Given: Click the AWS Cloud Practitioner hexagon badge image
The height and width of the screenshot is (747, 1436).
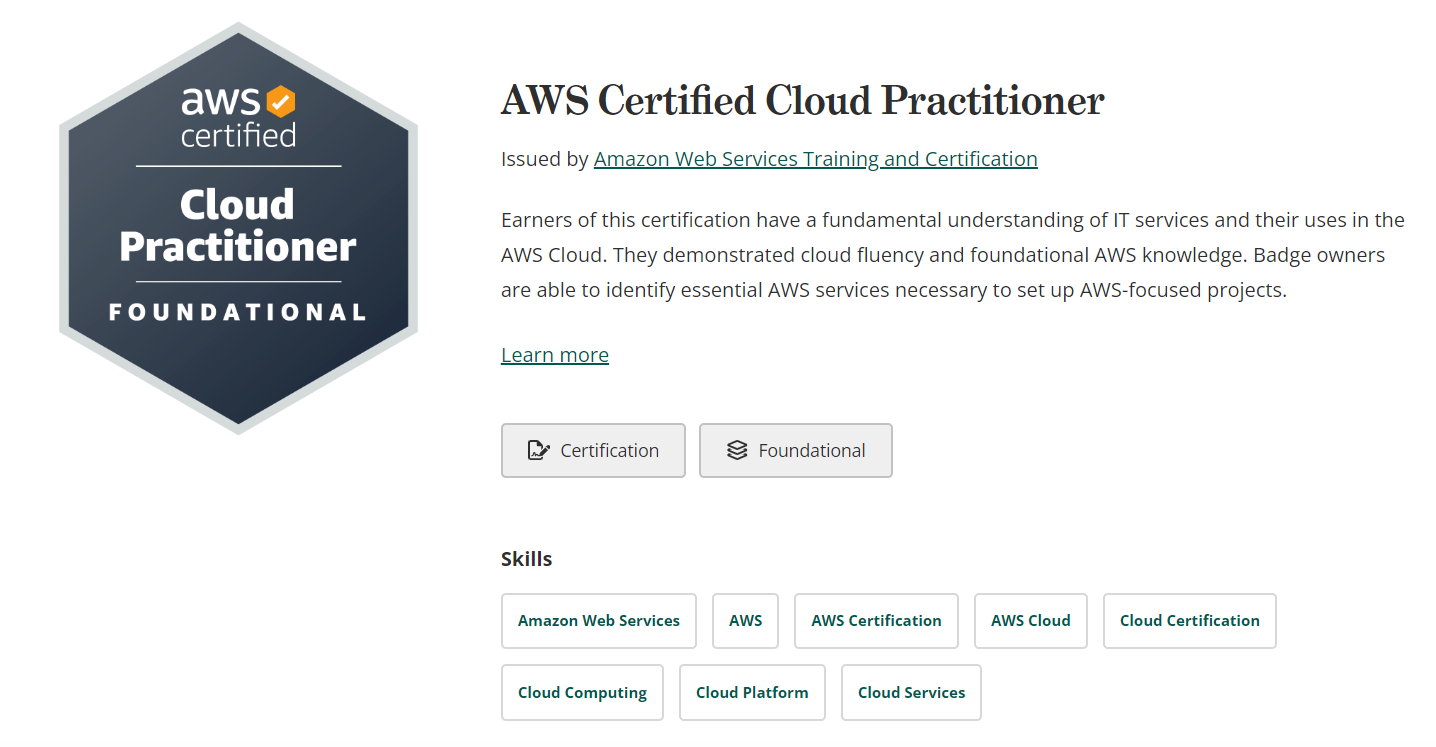Looking at the screenshot, I should point(238,228).
